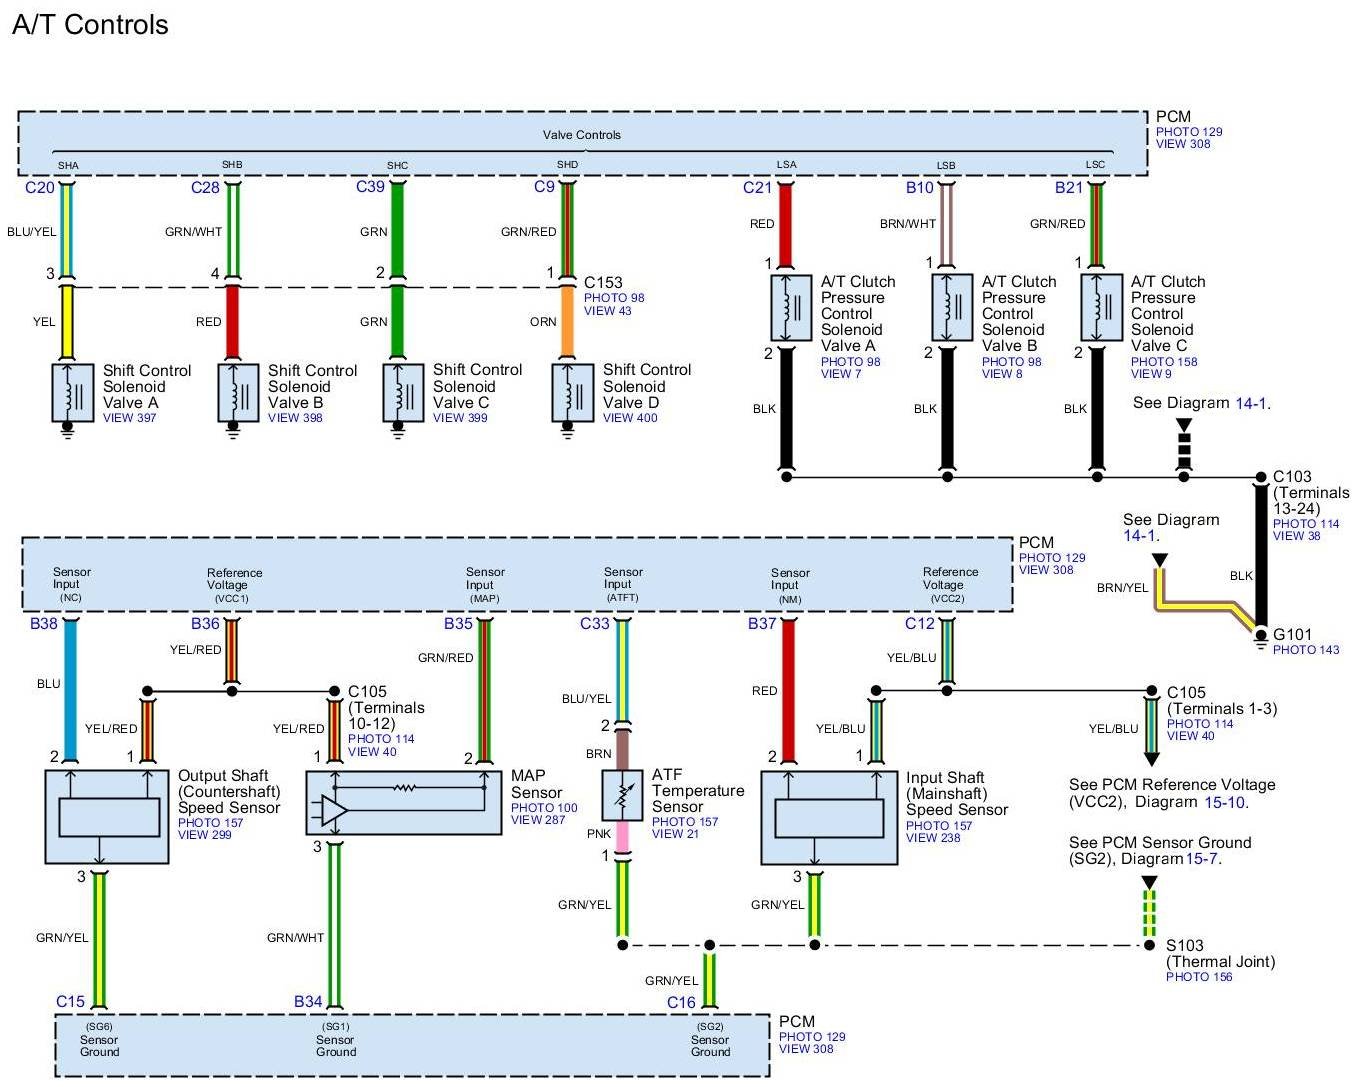Screen dimensions: 1358x1087
Task: Open PHOTO 158 for Solenoid Valve C
Action: click(1164, 362)
